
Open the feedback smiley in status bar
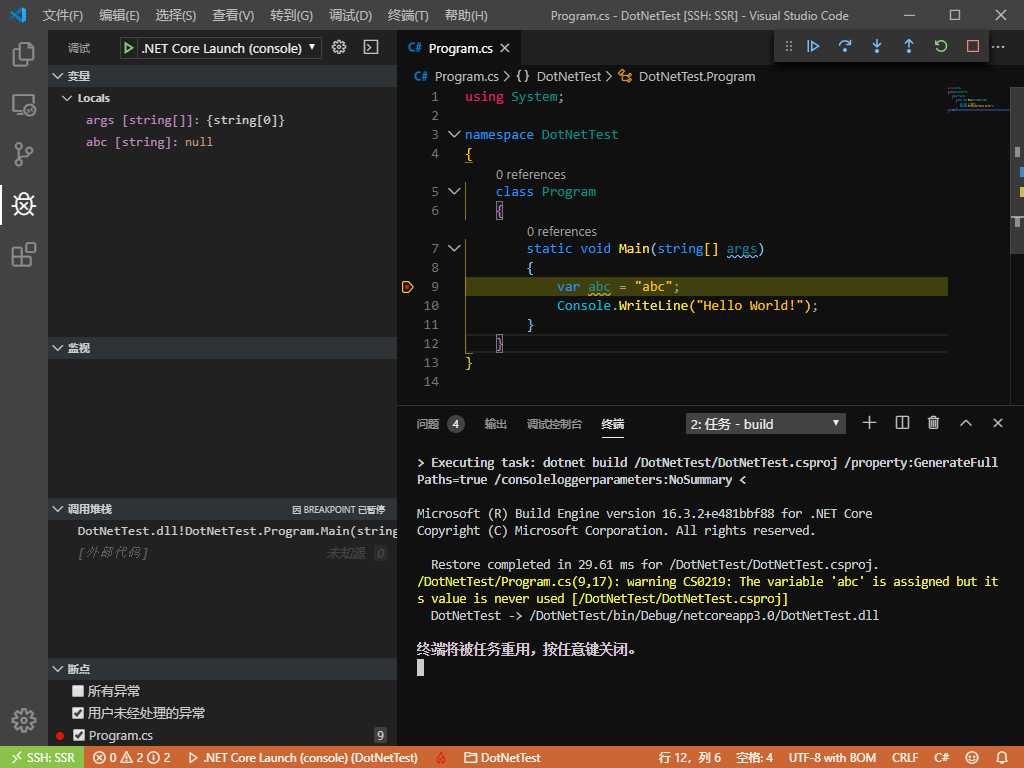(x=972, y=758)
